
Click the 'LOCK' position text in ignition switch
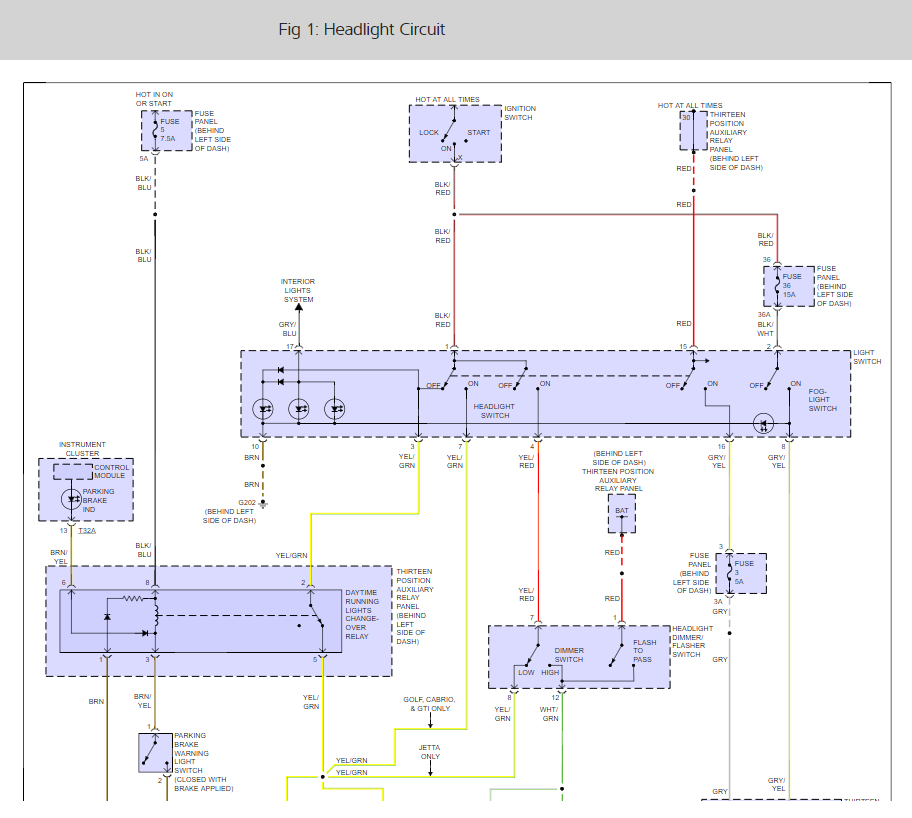tap(429, 133)
